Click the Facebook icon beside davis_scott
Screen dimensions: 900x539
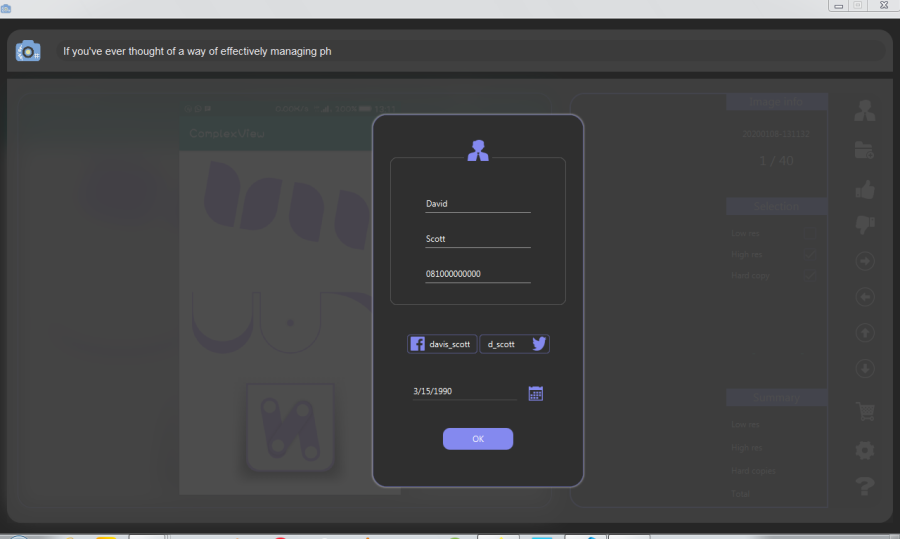click(417, 344)
